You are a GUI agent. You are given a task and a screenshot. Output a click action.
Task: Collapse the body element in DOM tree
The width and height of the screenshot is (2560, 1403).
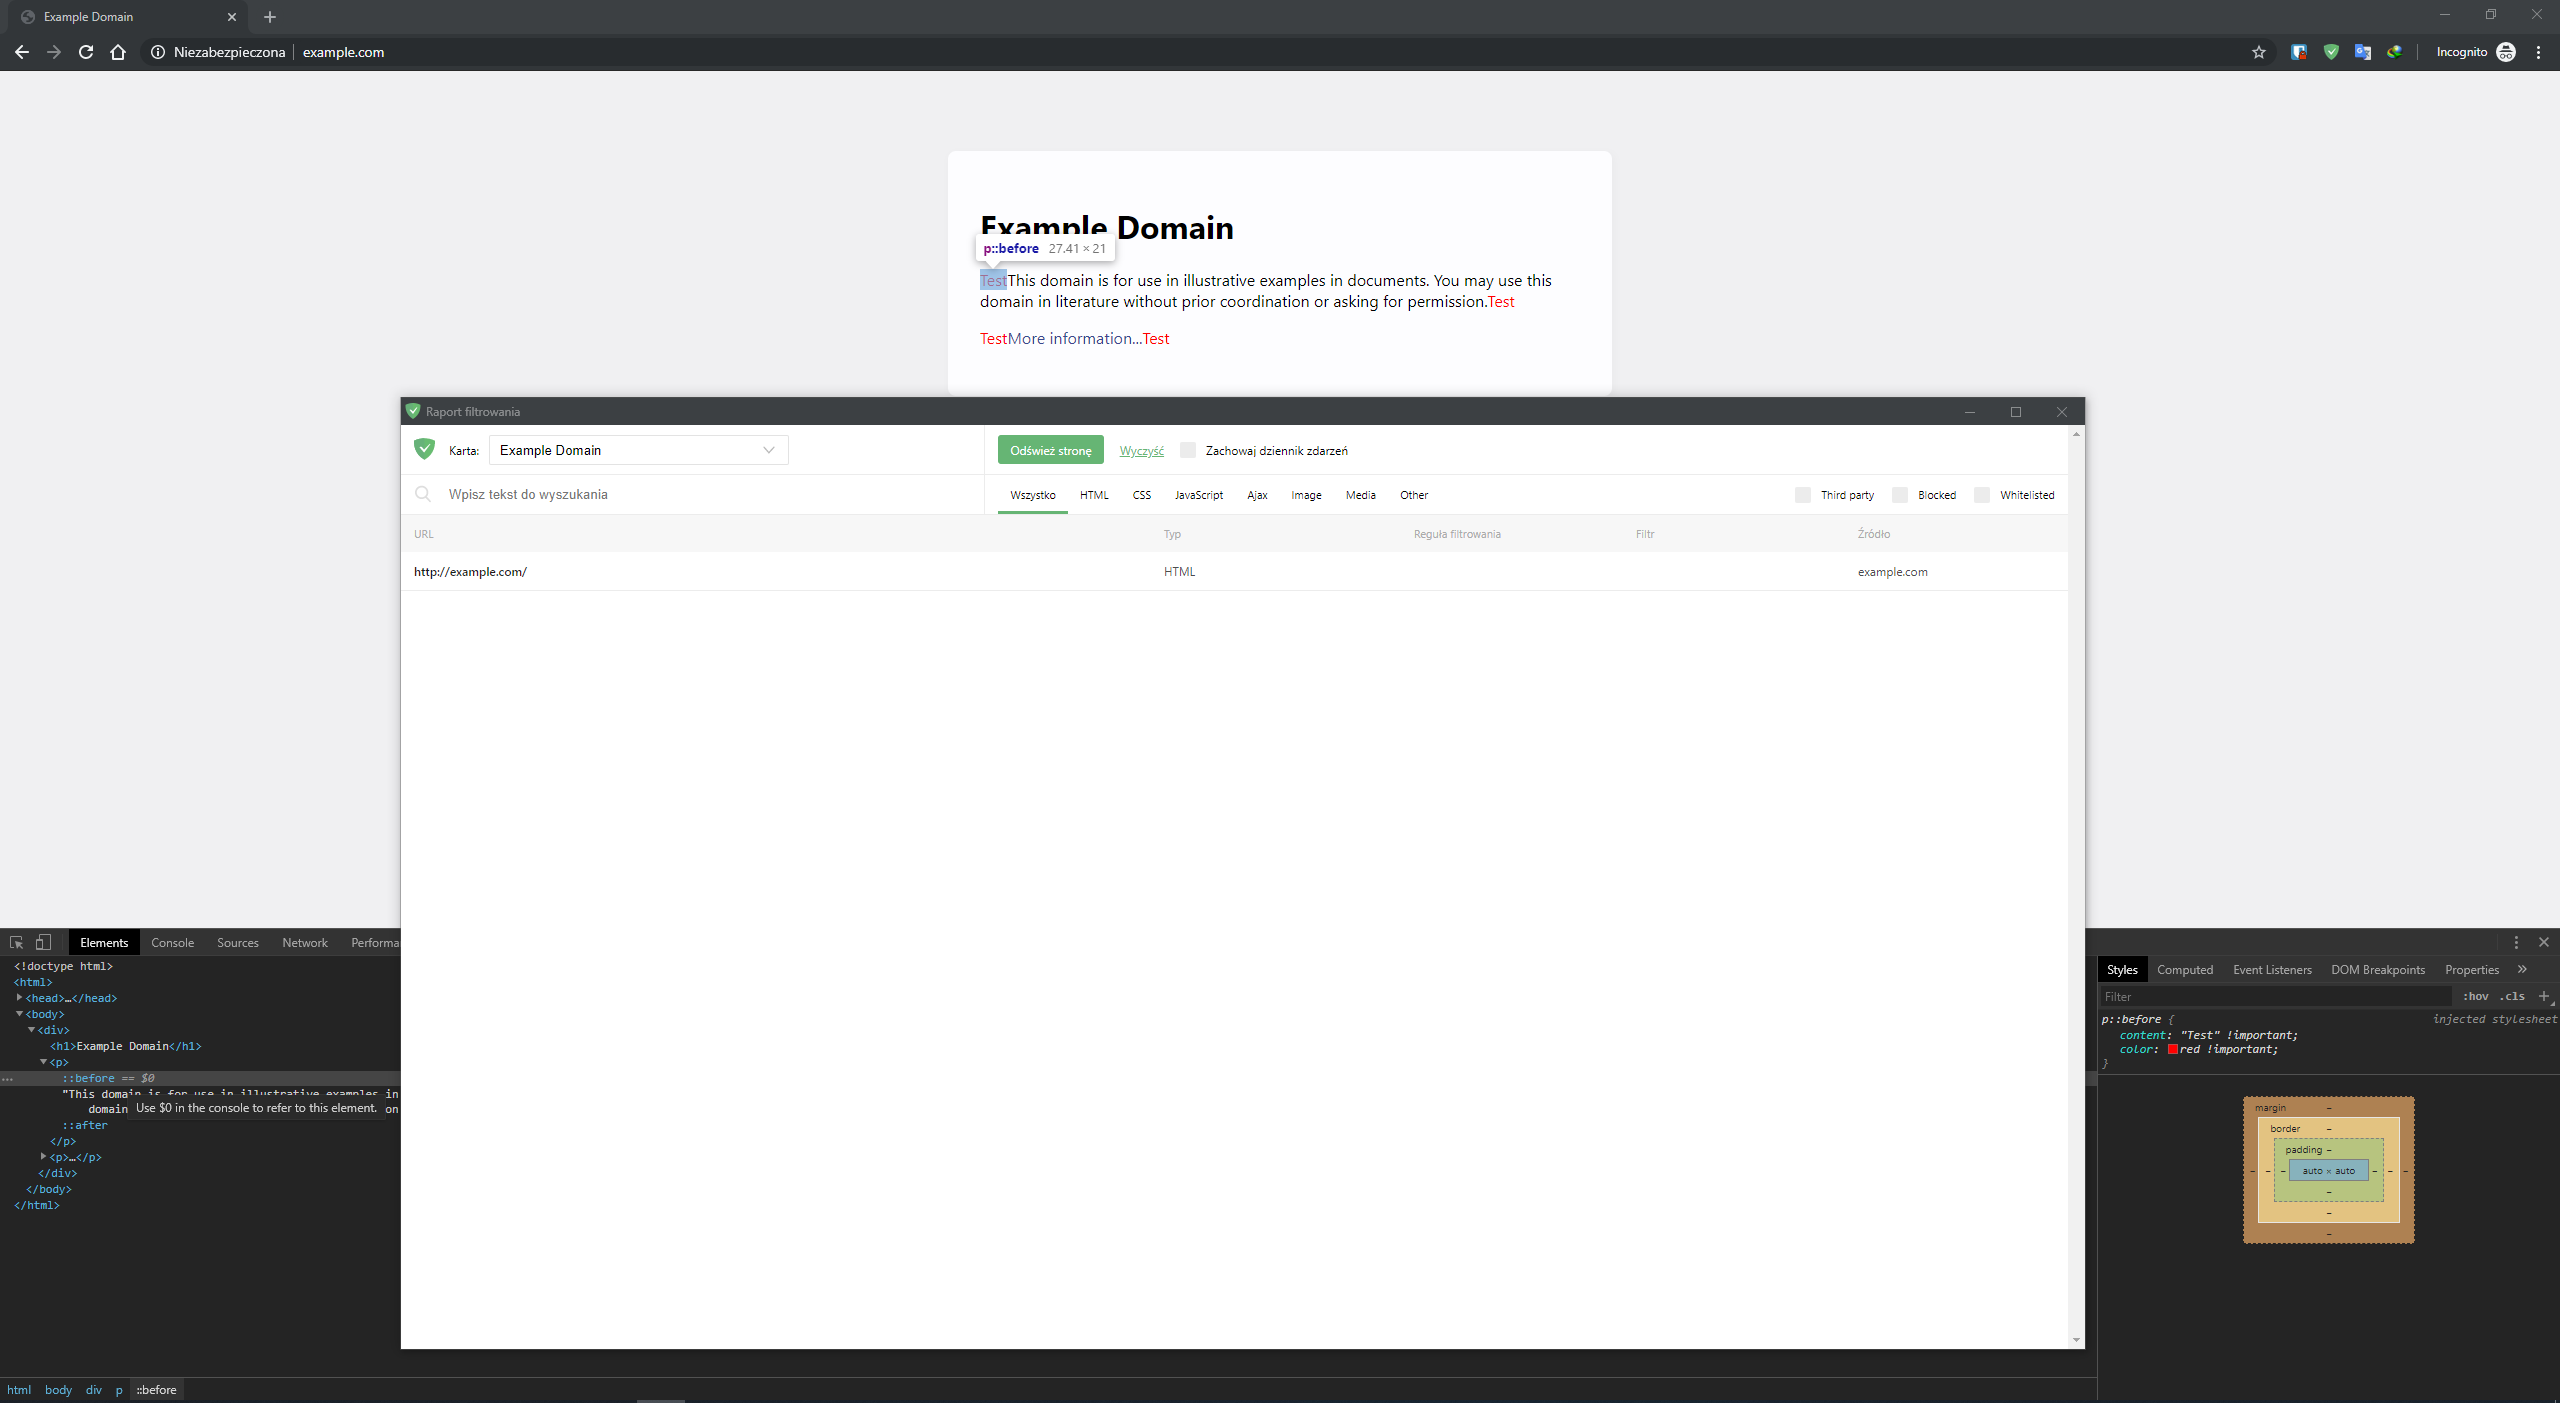click(19, 1013)
